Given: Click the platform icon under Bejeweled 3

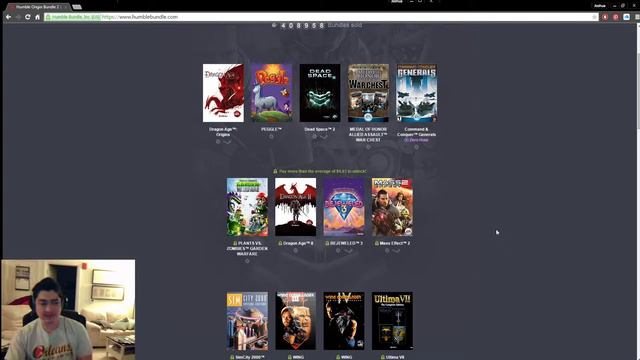Looking at the screenshot, I should (x=338, y=250).
